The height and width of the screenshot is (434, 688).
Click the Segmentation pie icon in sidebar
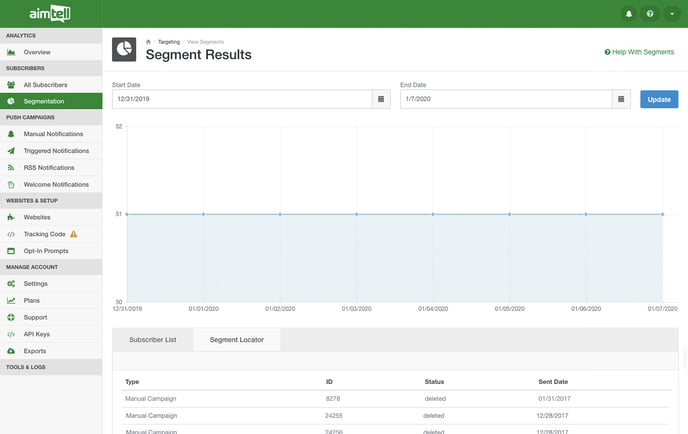pyautogui.click(x=11, y=101)
